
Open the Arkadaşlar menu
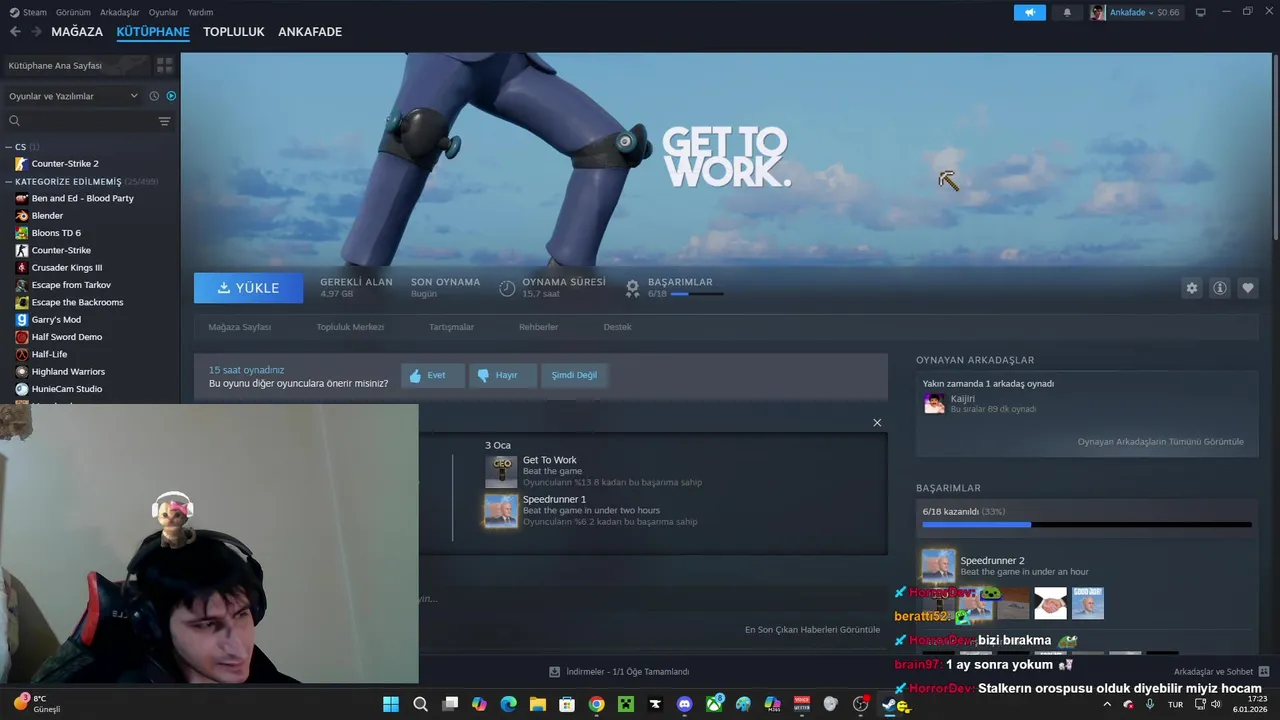click(120, 12)
